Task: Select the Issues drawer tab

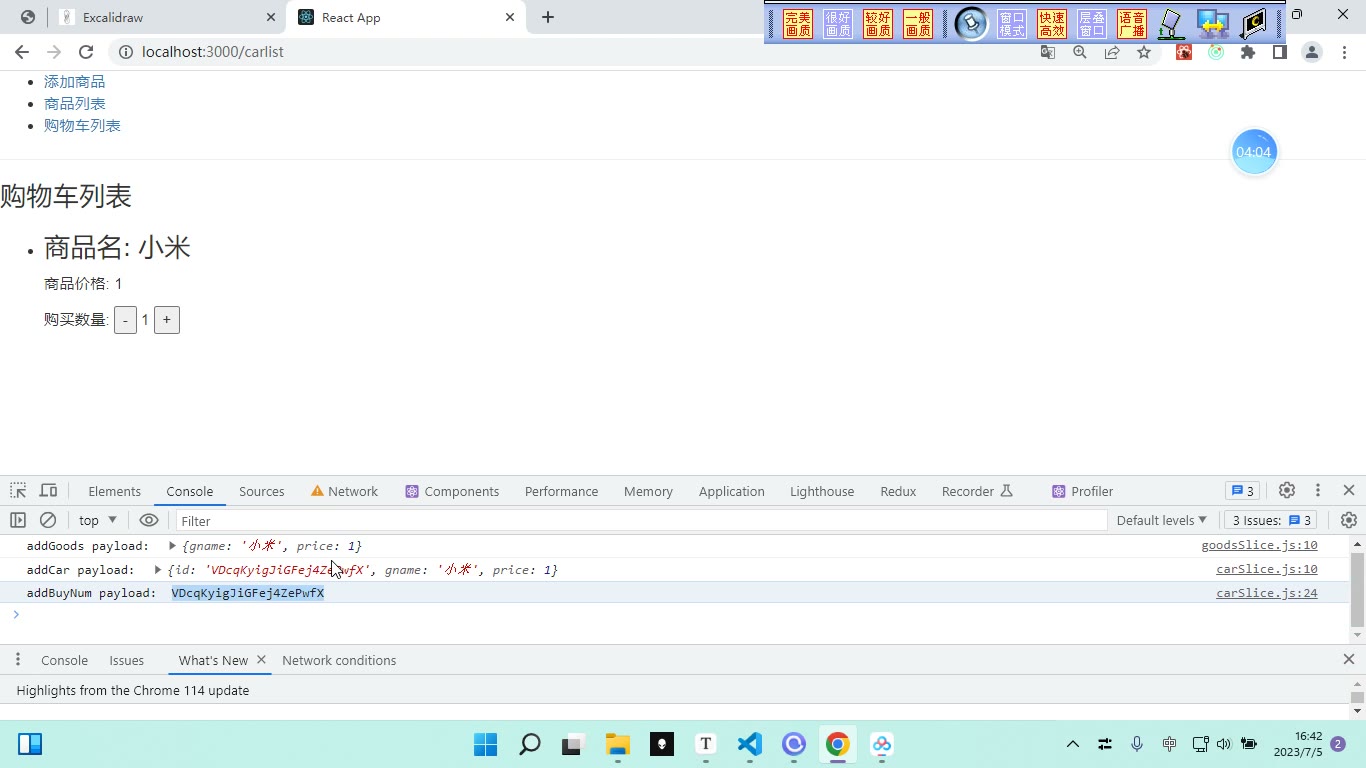Action: click(x=127, y=660)
